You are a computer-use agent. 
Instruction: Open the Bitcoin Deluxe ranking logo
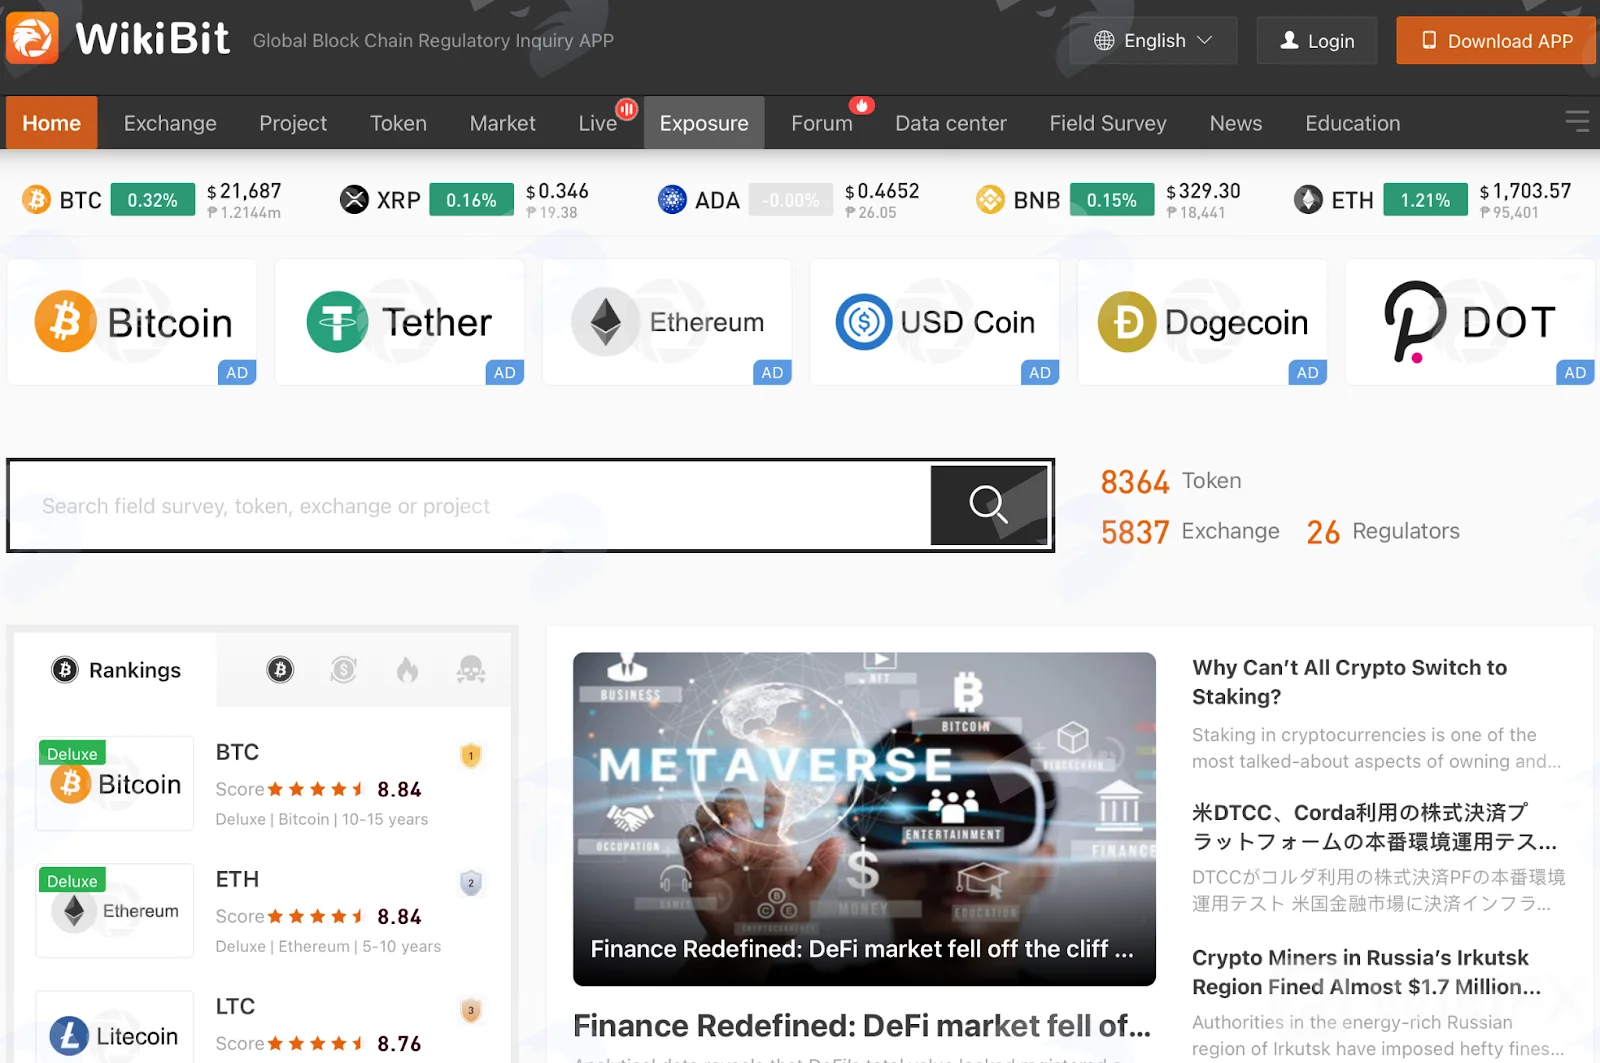pos(115,783)
